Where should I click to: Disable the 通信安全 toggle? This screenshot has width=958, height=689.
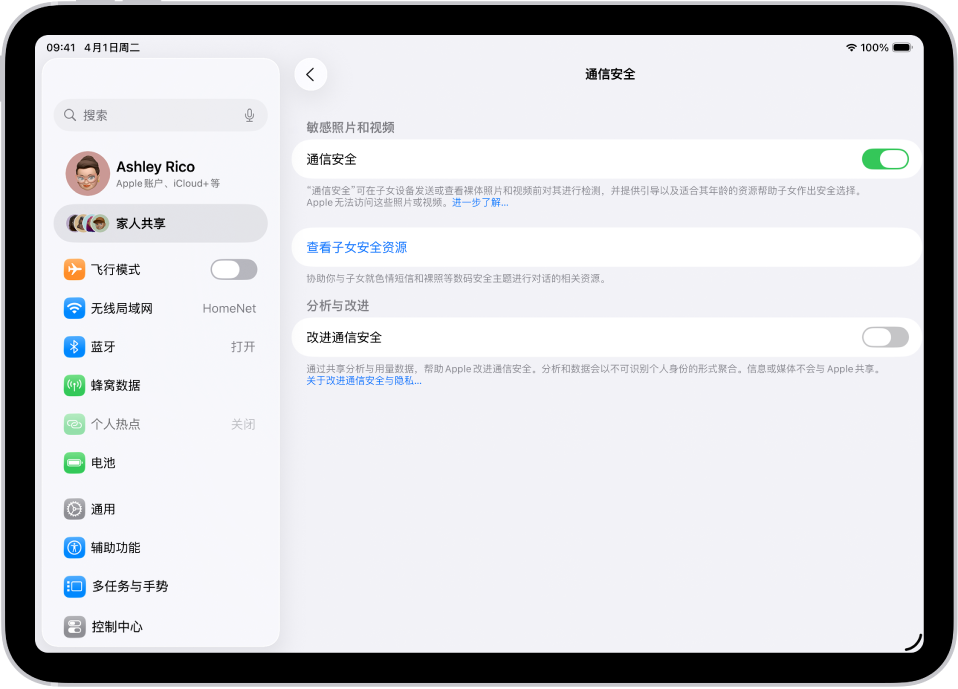(885, 158)
